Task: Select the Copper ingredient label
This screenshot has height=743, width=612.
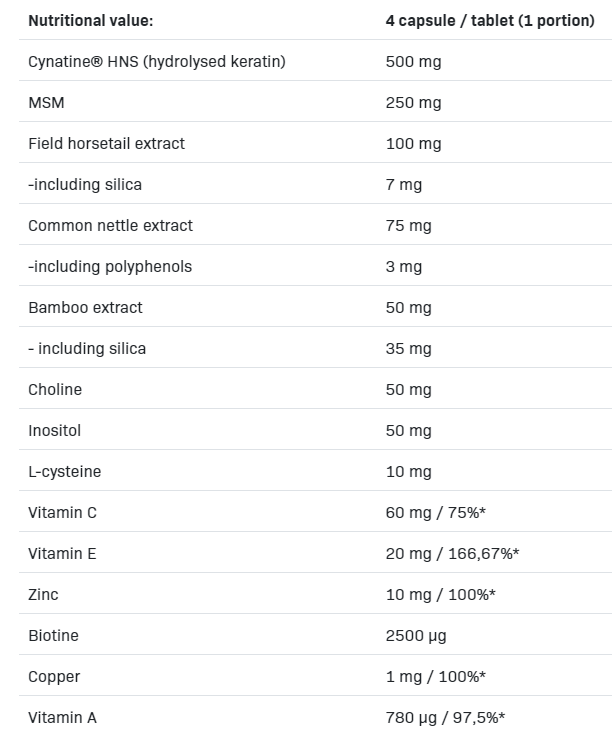Action: pos(54,677)
